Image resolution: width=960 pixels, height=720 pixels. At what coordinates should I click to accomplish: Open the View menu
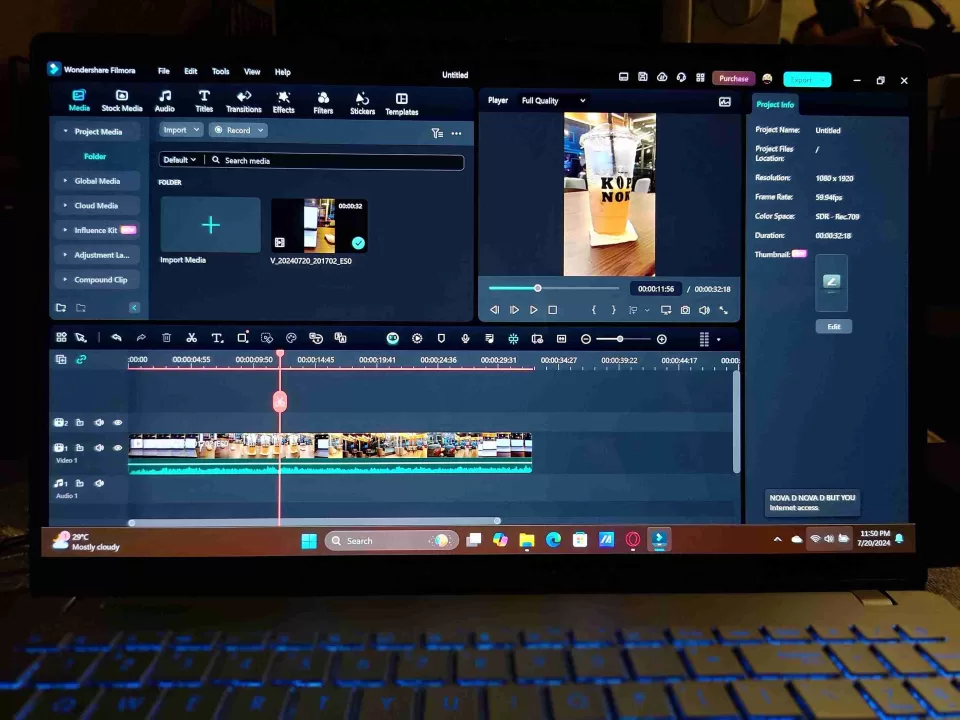(252, 72)
